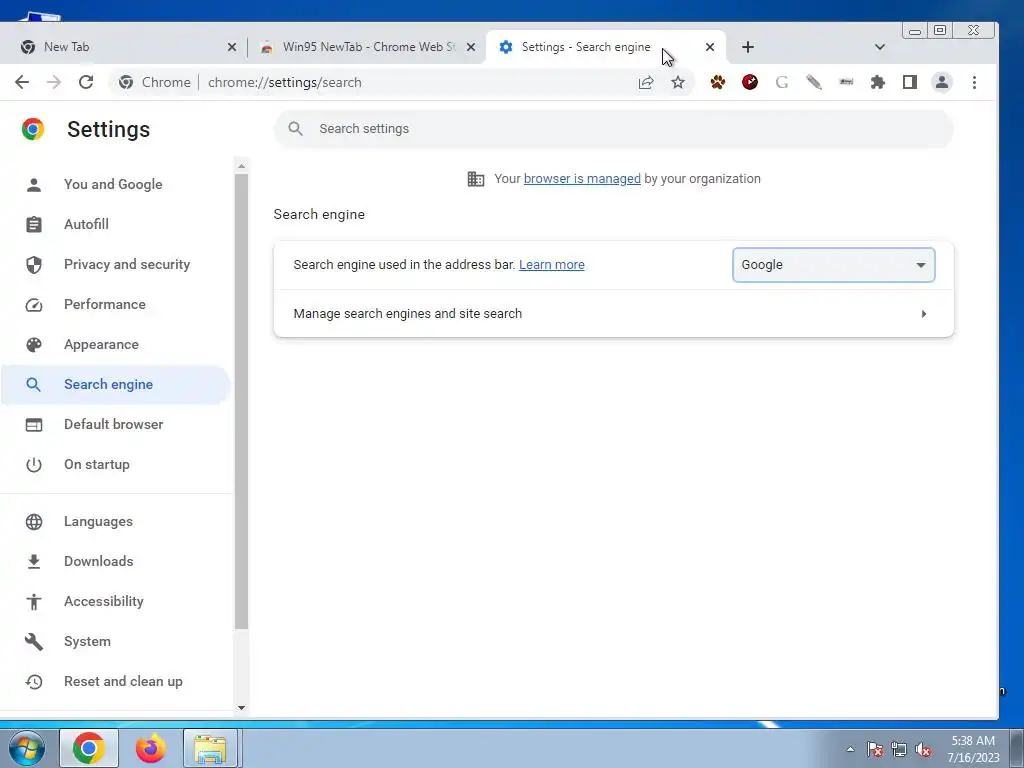
Task: Open Default browser settings
Action: [x=114, y=424]
